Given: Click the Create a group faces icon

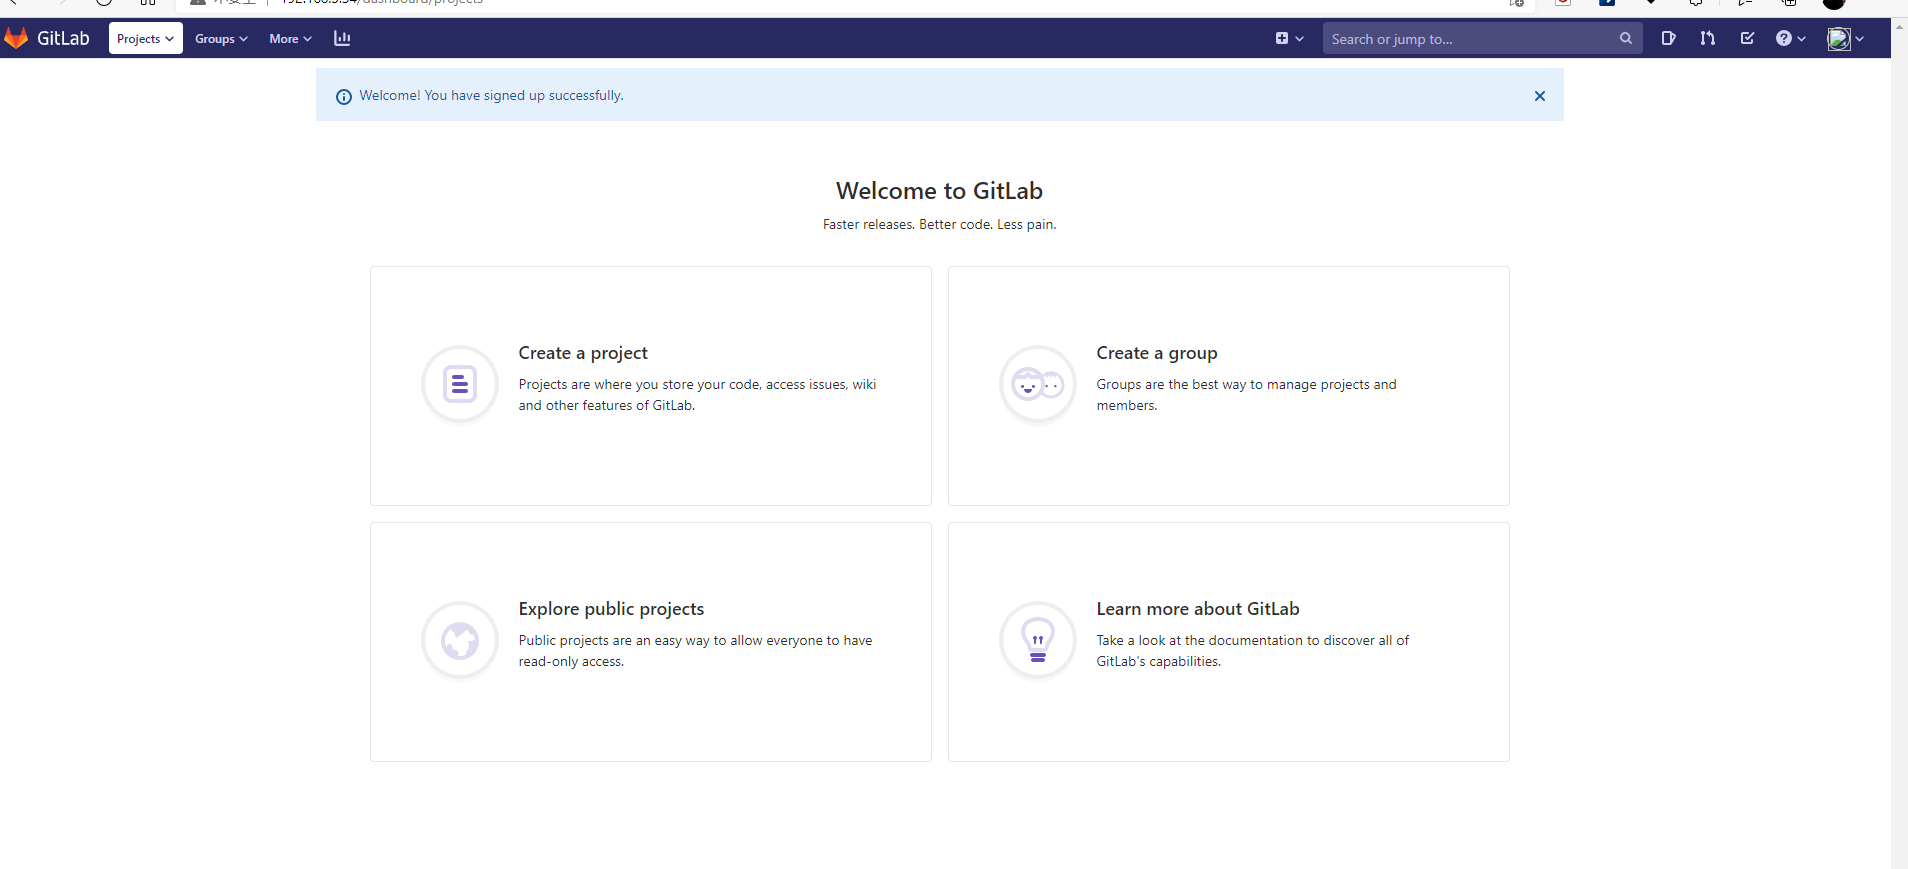Looking at the screenshot, I should pos(1038,384).
